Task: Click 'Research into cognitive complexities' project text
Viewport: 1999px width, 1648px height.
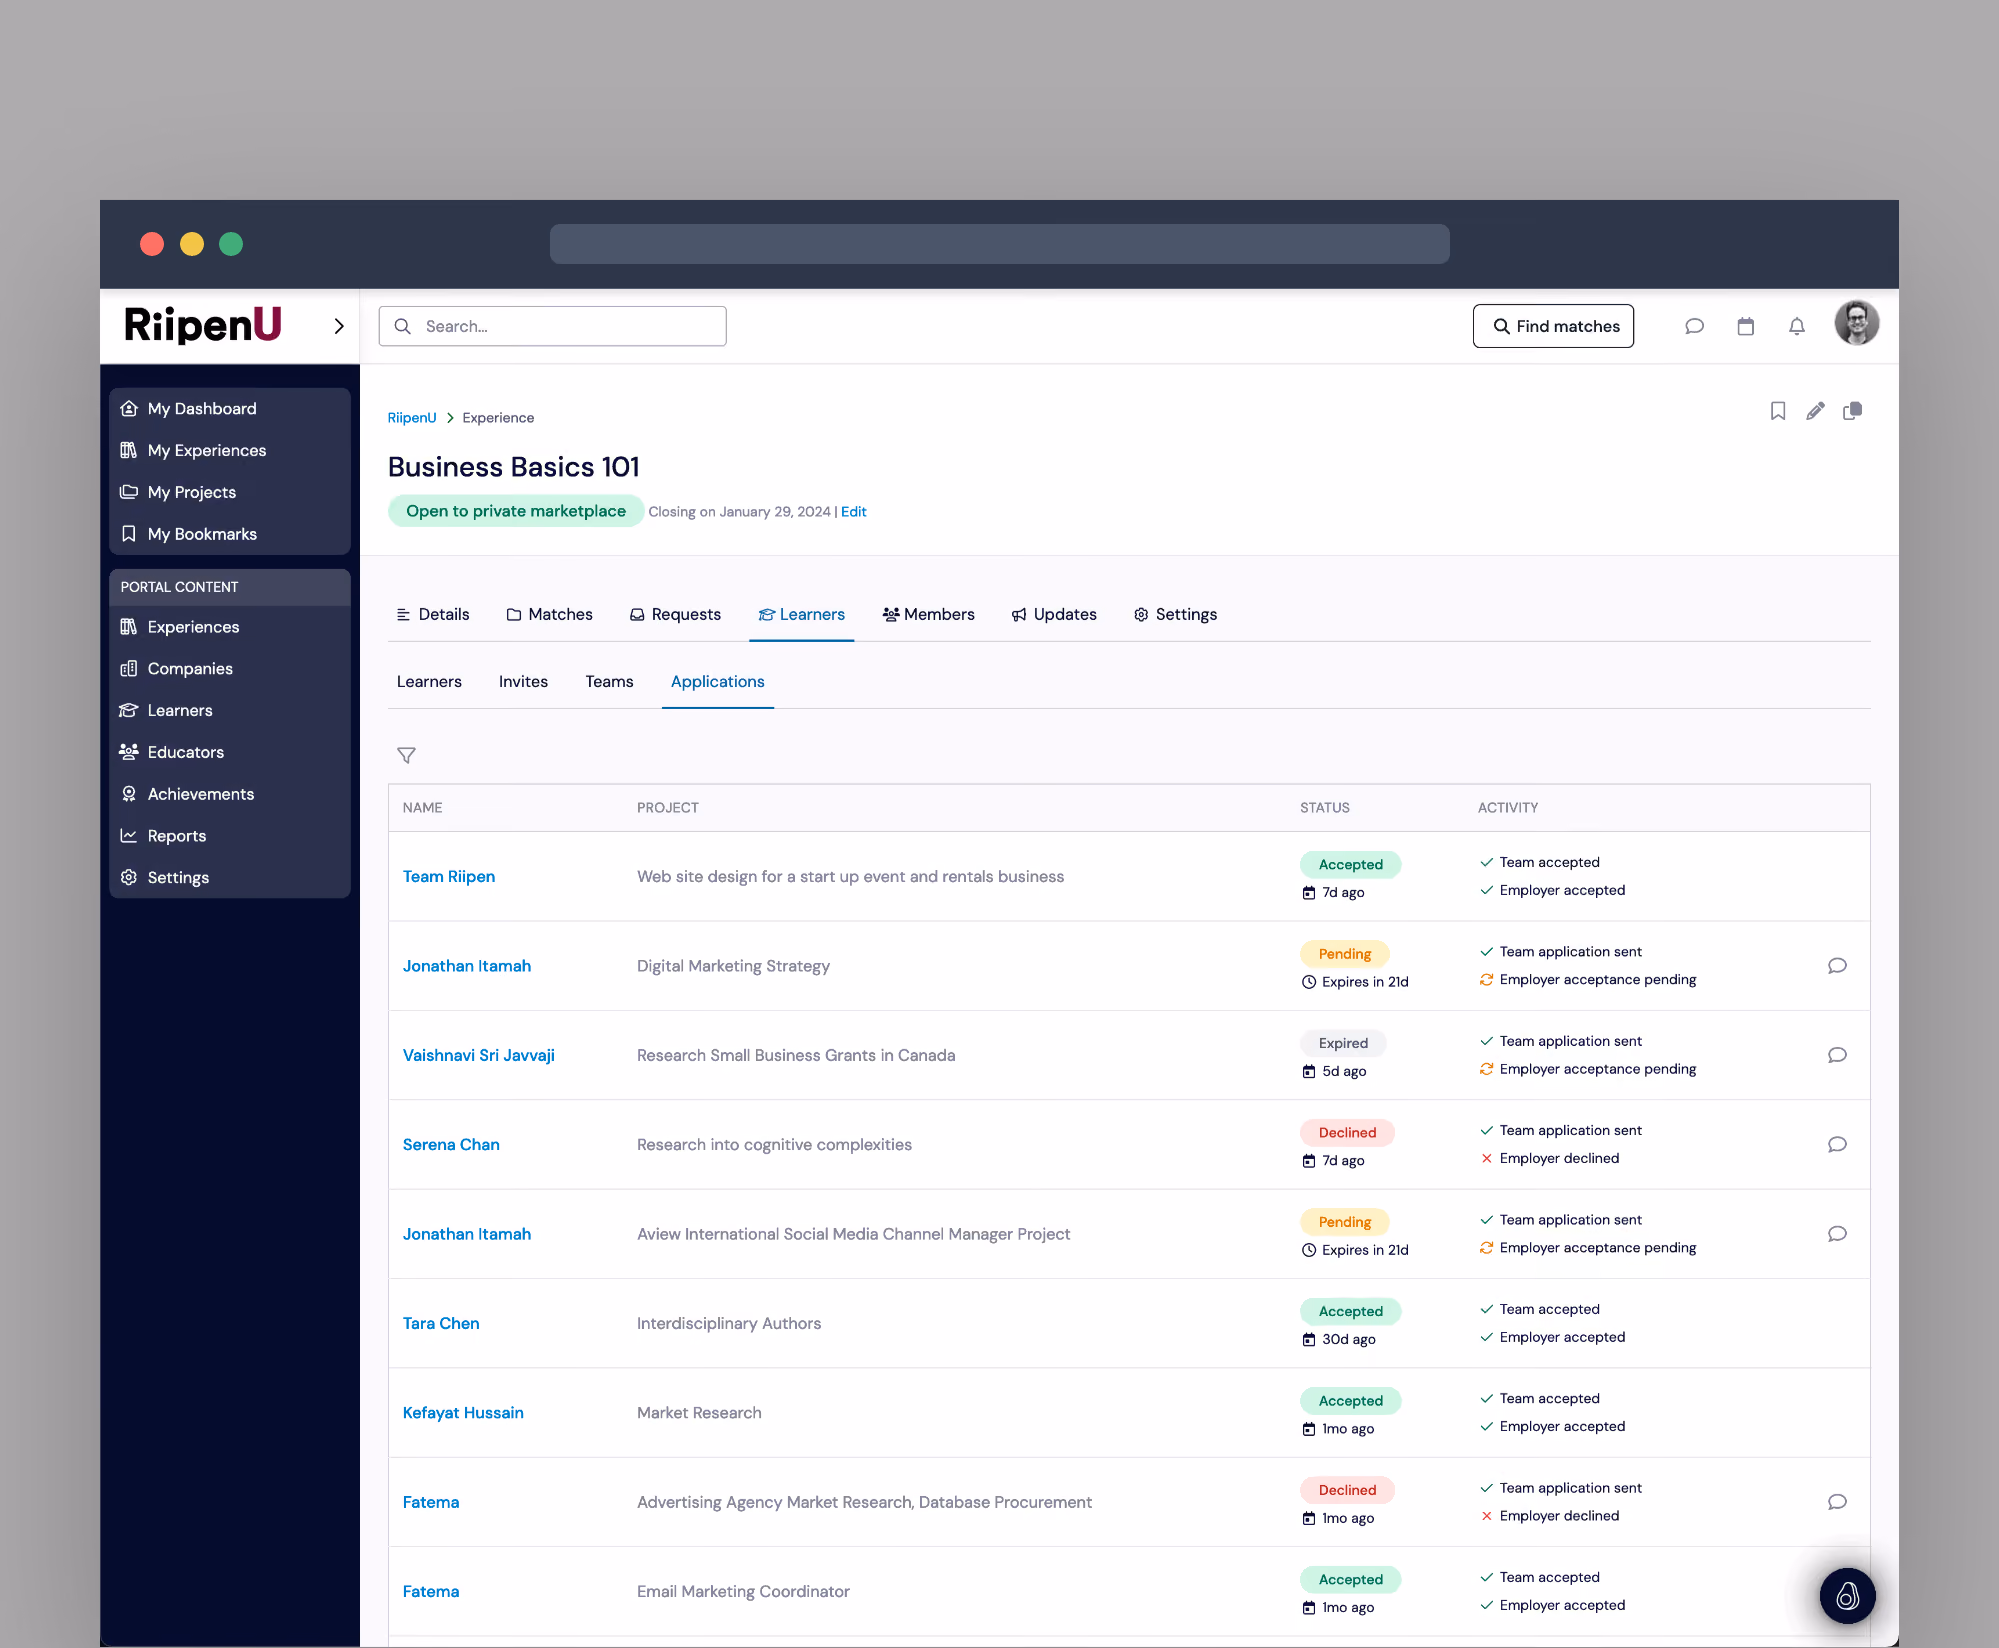Action: (774, 1145)
